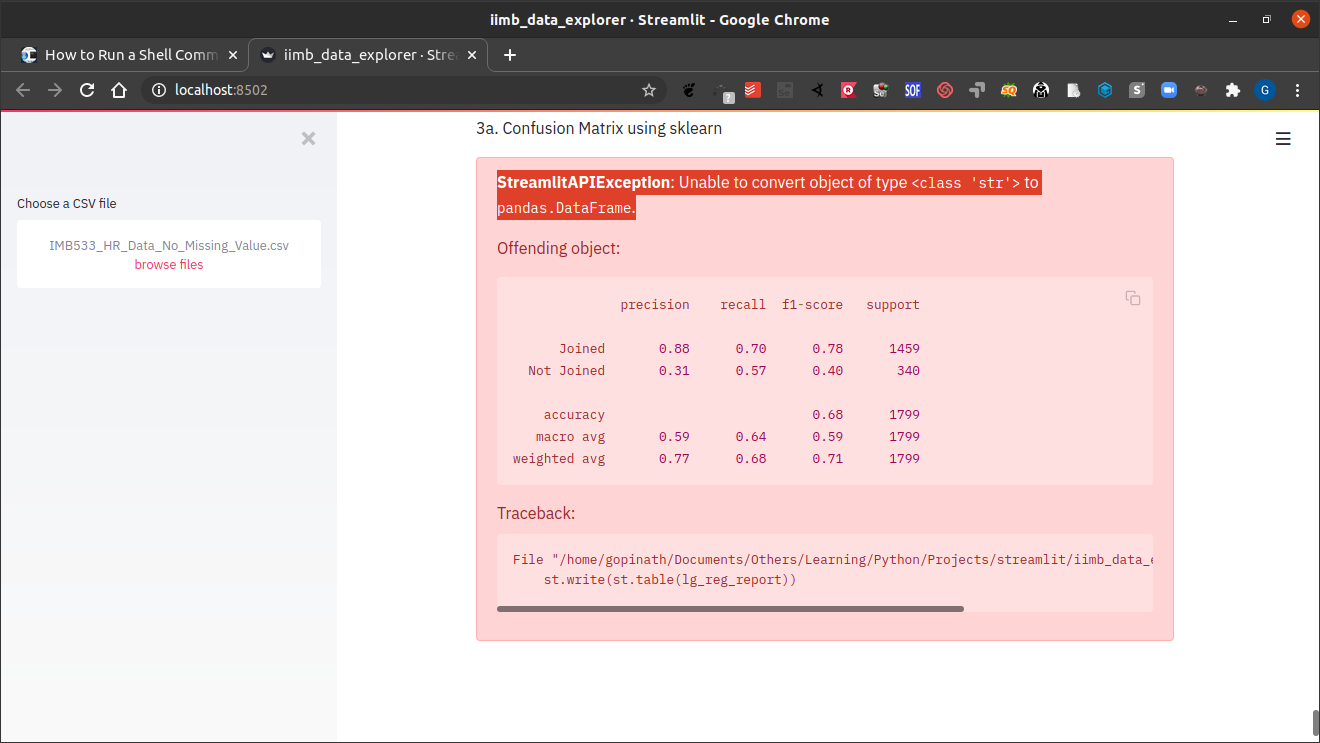This screenshot has height=743, width=1320.
Task: Click the browse files link
Action: click(x=168, y=264)
